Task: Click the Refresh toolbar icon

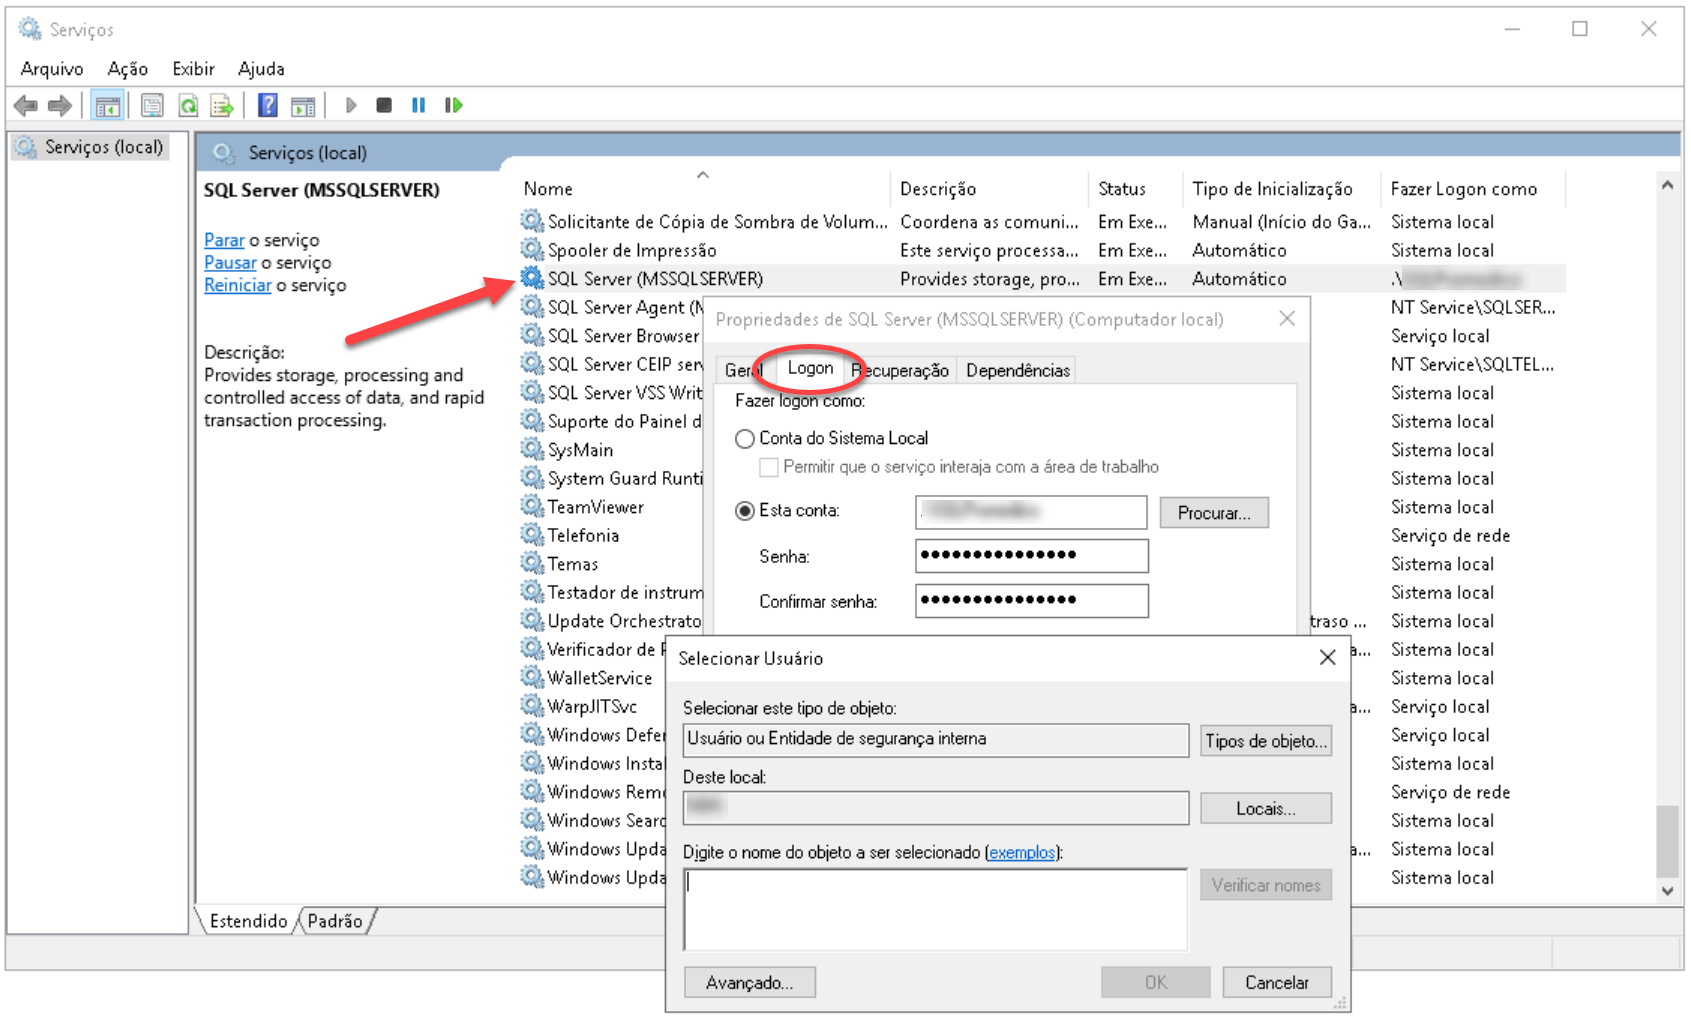Action: coord(188,105)
